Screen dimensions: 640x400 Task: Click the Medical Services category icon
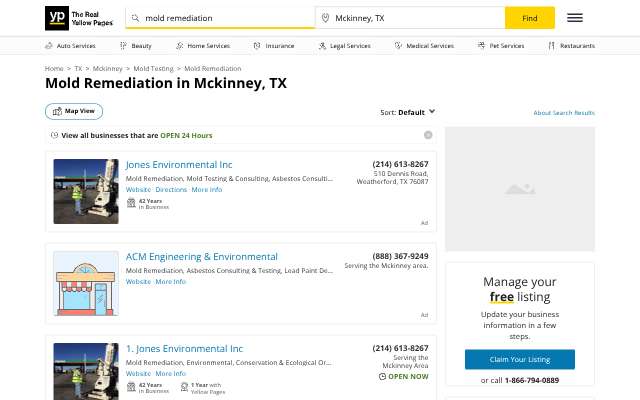pyautogui.click(x=398, y=46)
